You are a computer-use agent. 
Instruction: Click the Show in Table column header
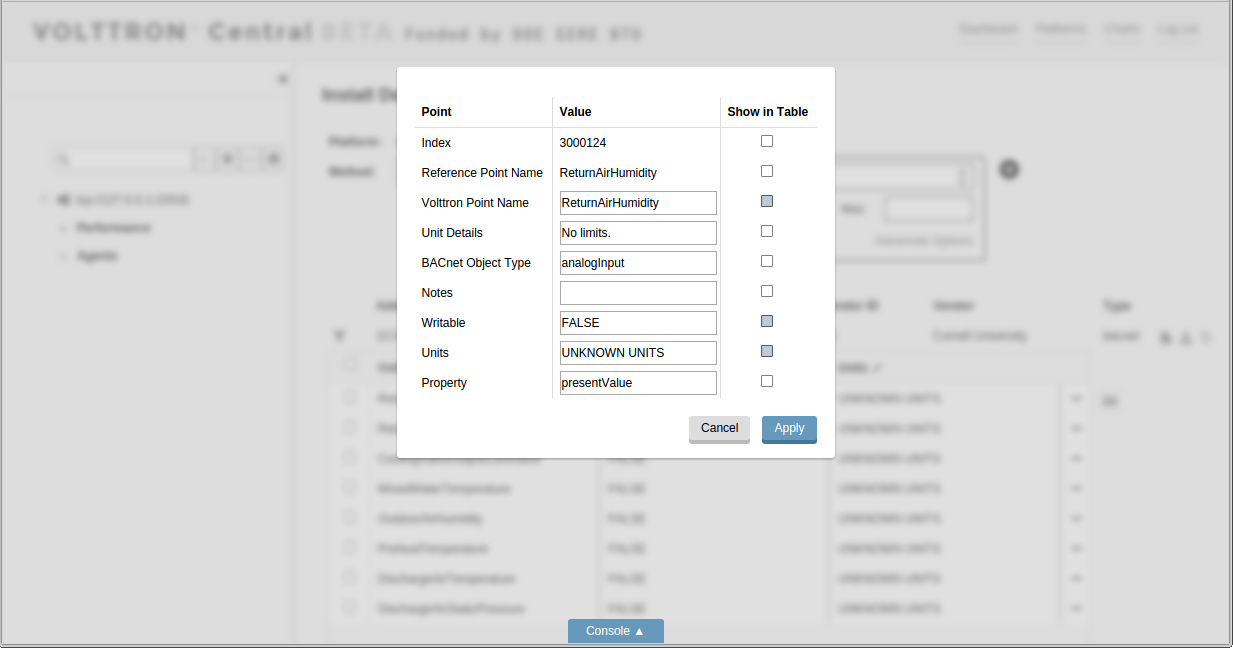[x=768, y=112]
